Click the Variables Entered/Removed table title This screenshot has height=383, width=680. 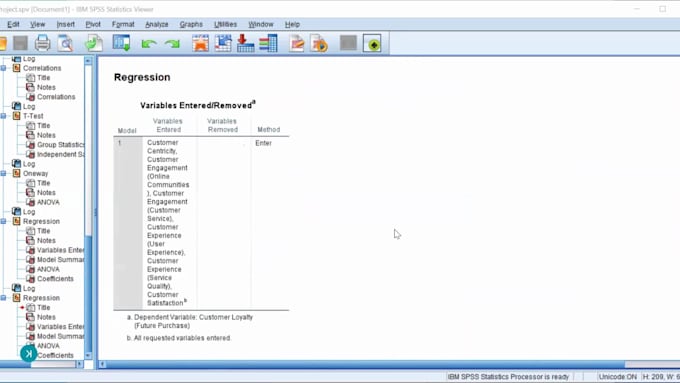click(198, 105)
